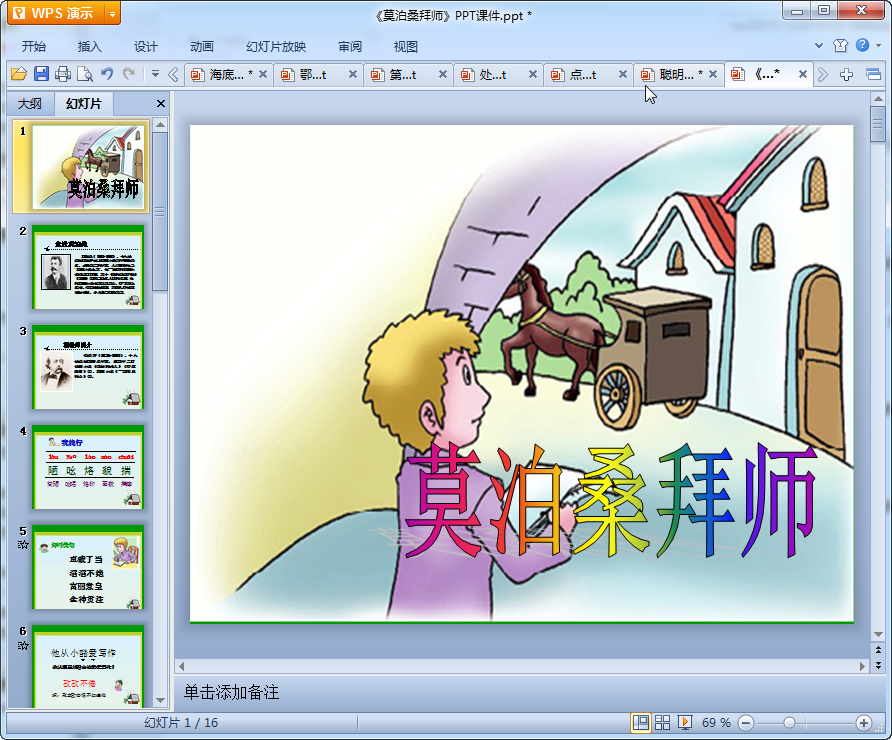
Task: Switch to Slide Sorter view icon
Action: pyautogui.click(x=663, y=722)
